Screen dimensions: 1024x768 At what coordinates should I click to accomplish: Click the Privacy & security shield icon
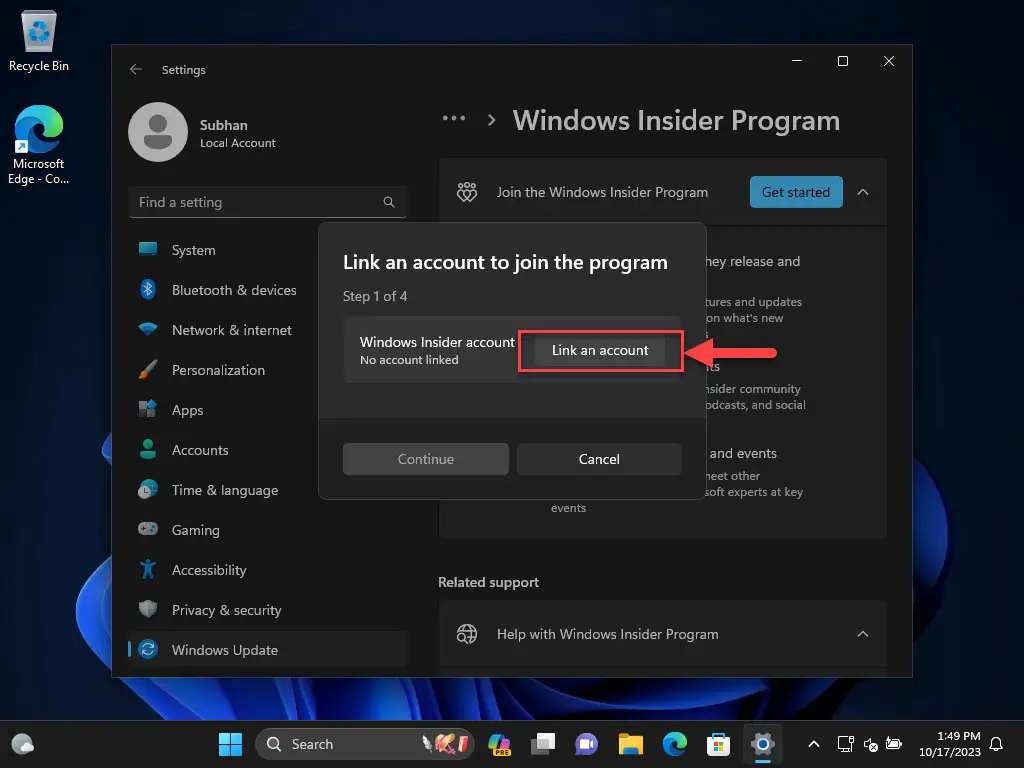148,609
